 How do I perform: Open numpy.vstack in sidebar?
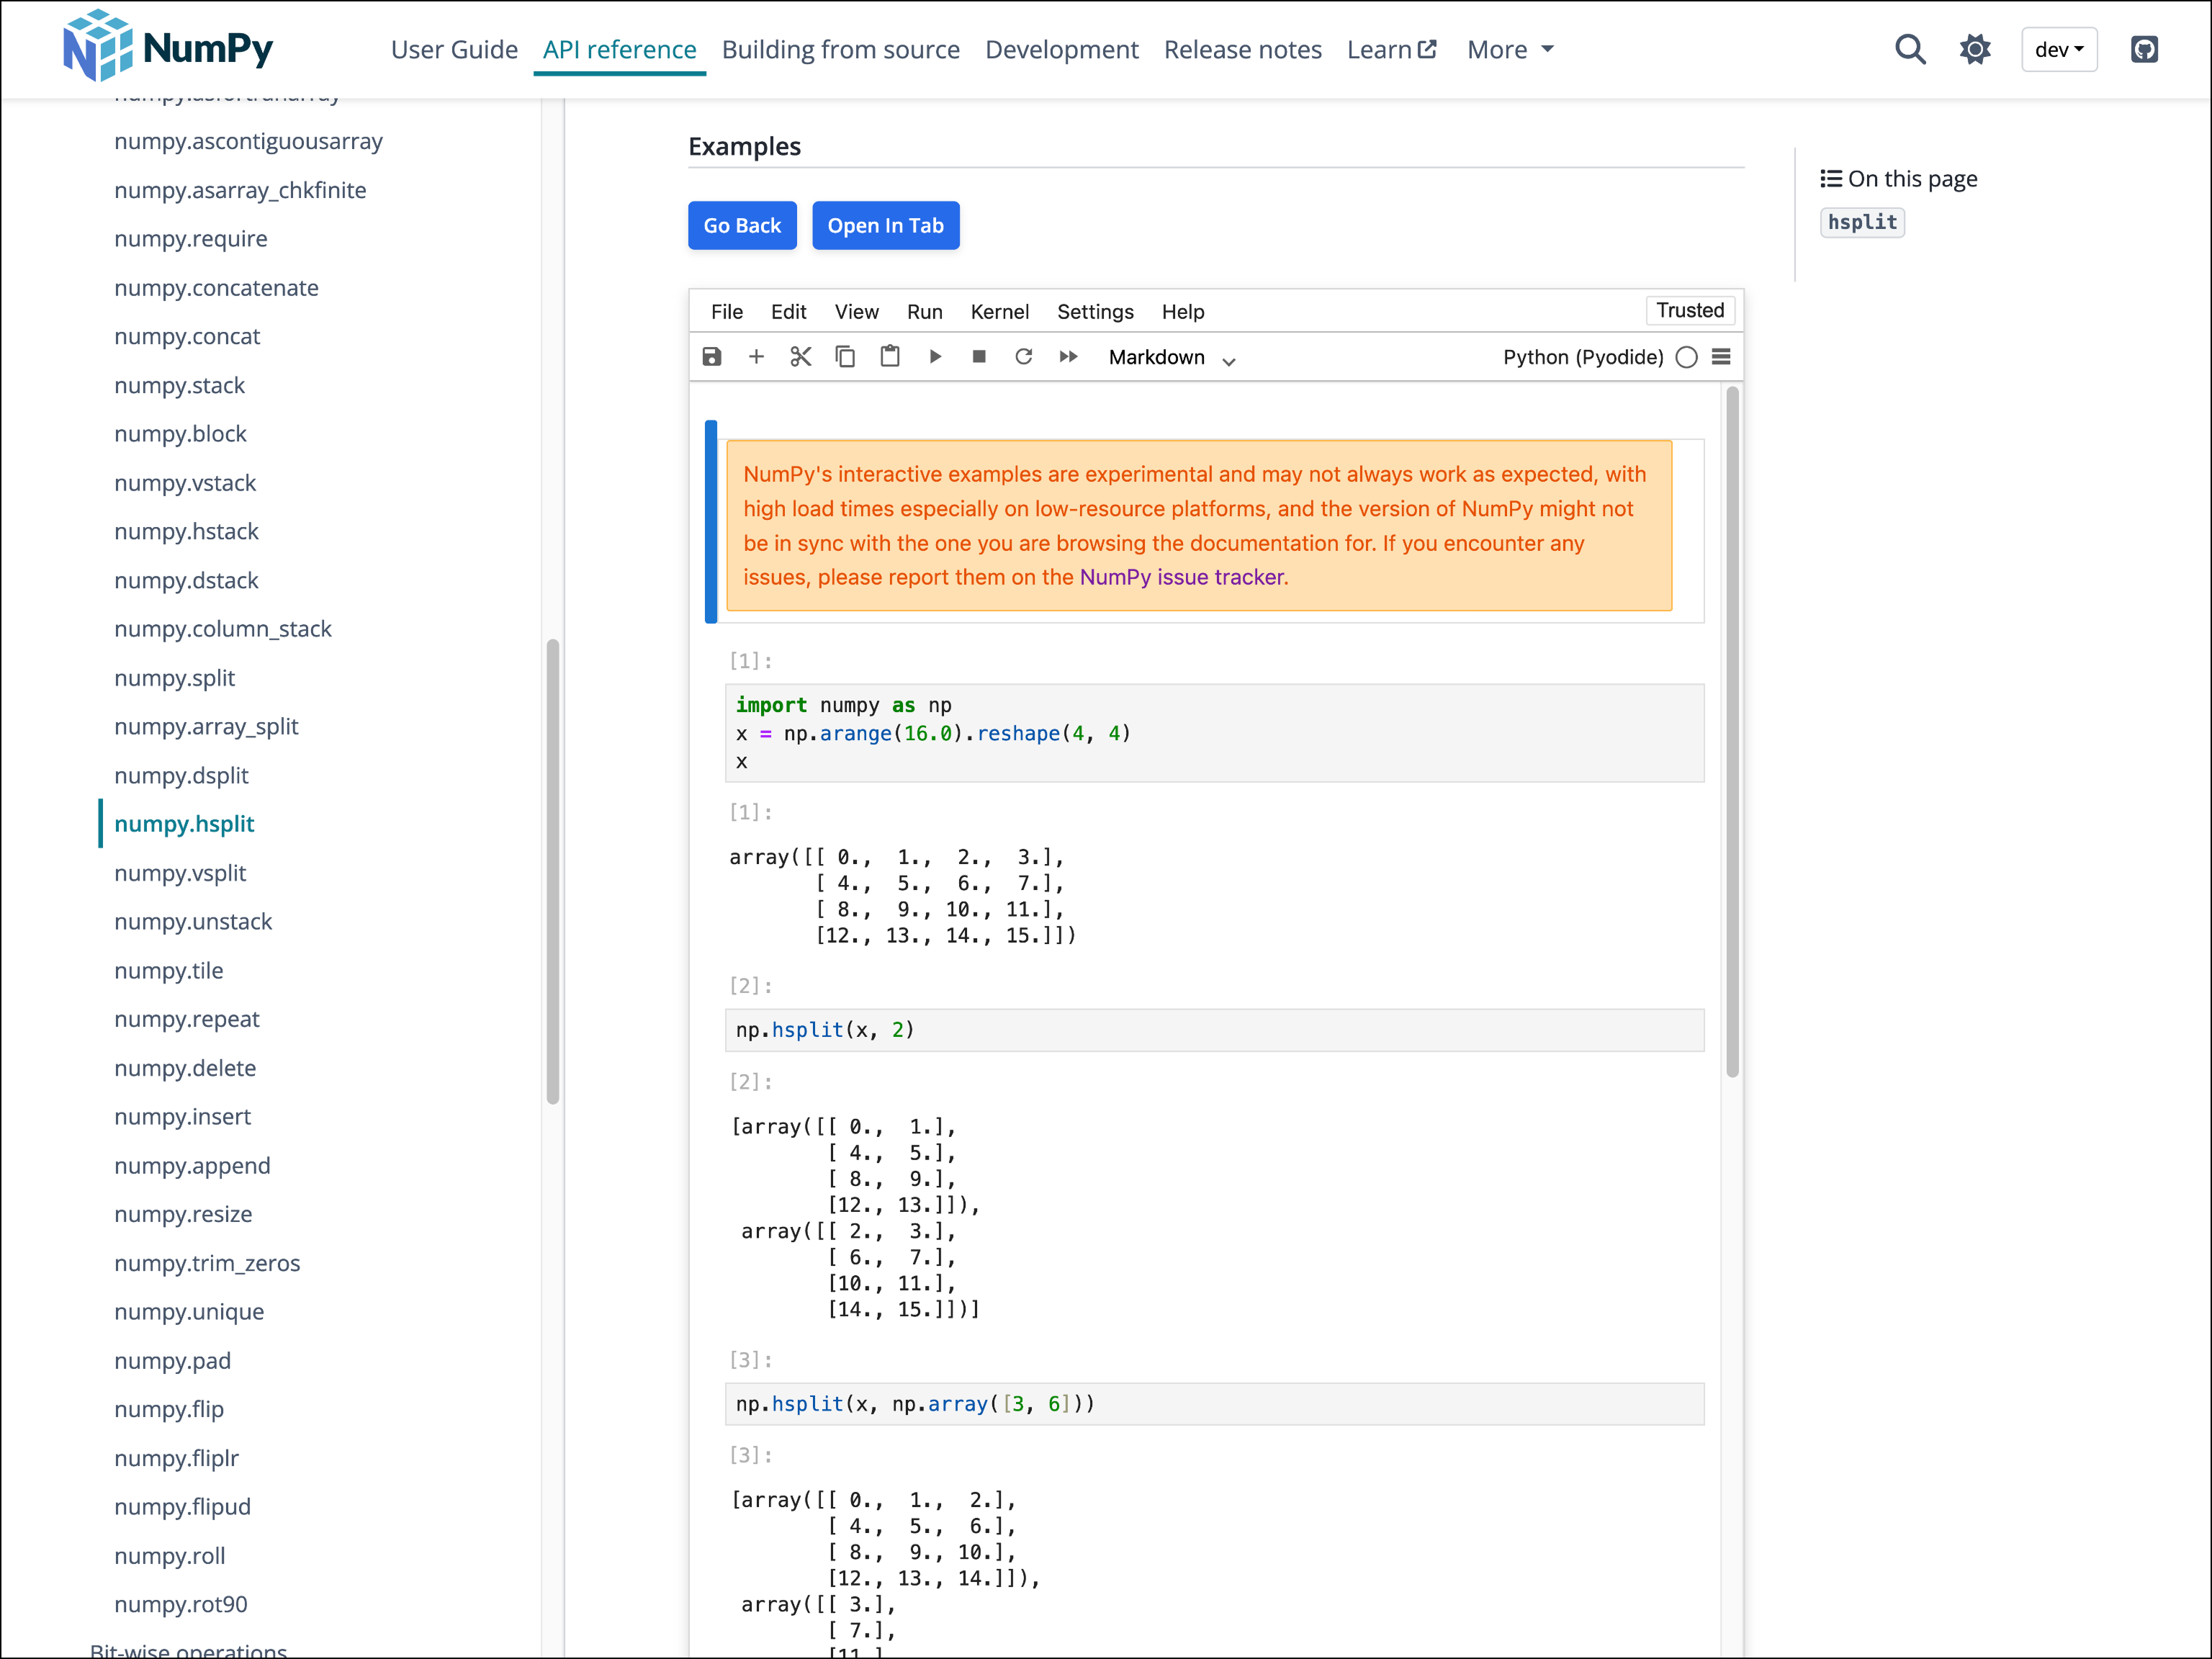point(185,483)
